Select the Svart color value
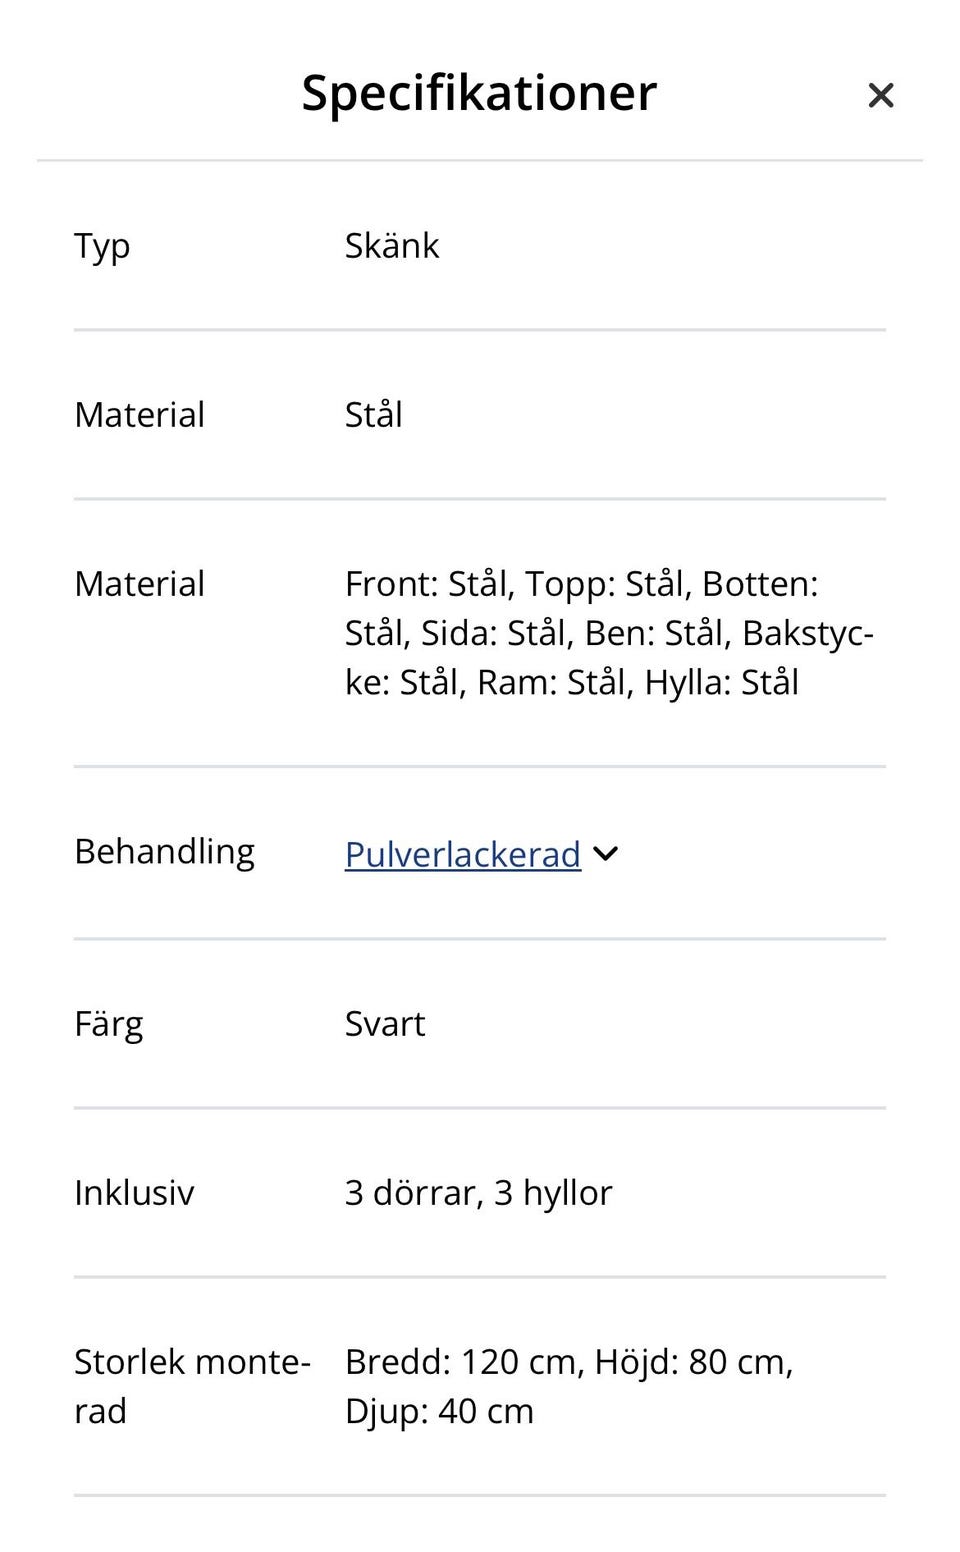The height and width of the screenshot is (1552, 960). click(384, 1024)
